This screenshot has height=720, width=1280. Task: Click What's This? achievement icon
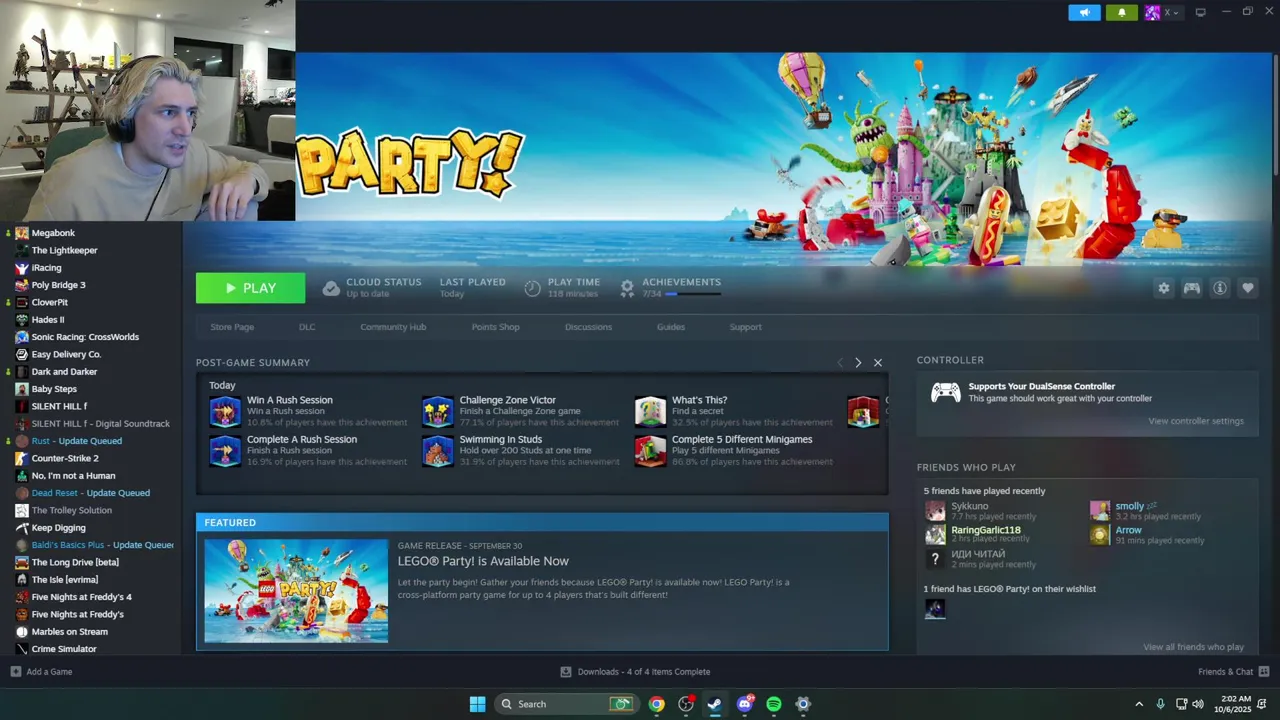point(650,411)
